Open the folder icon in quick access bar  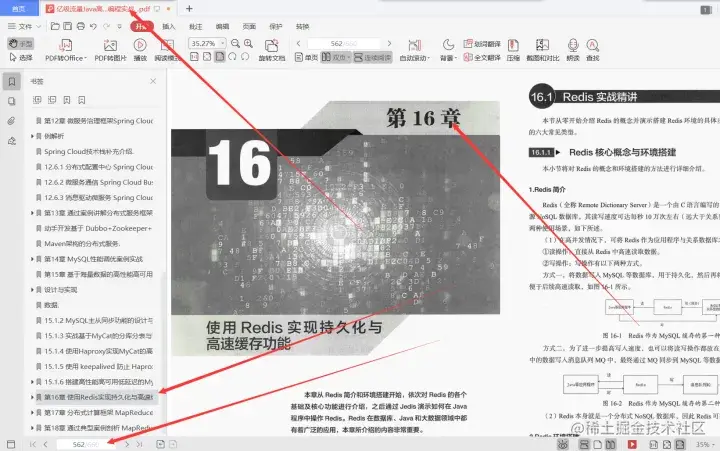[x=55, y=26]
